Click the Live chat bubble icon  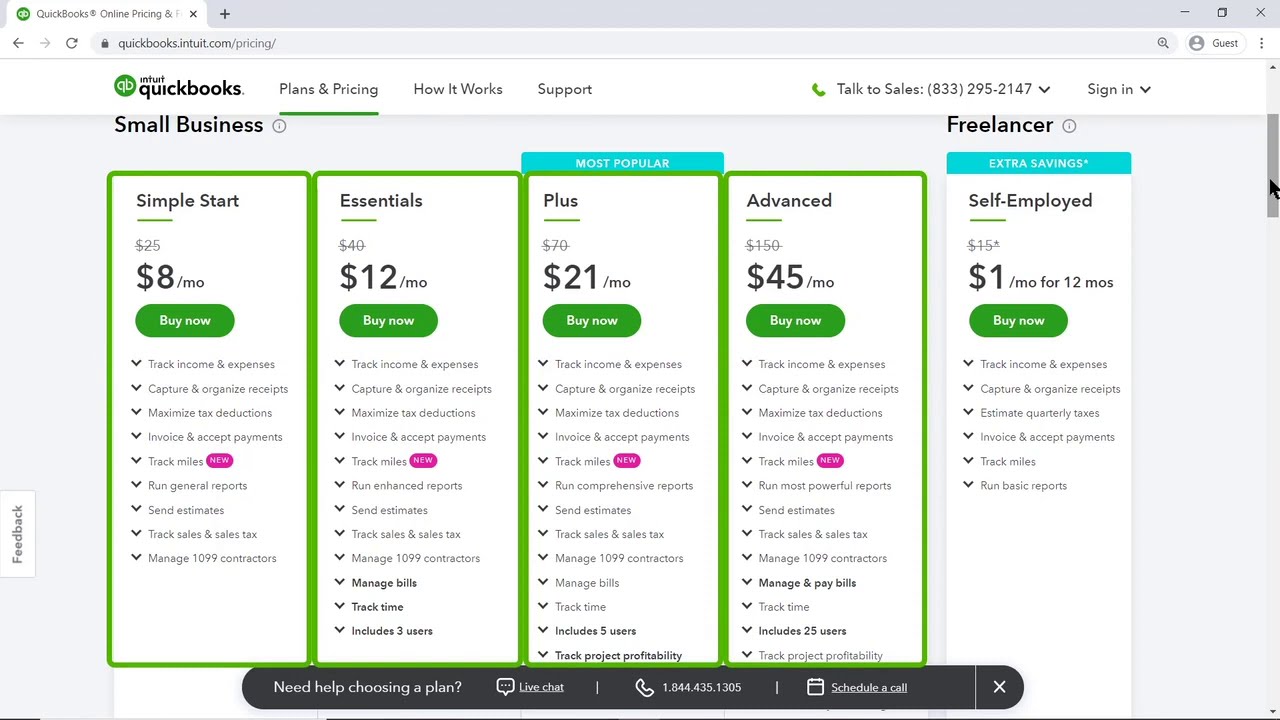tap(505, 687)
